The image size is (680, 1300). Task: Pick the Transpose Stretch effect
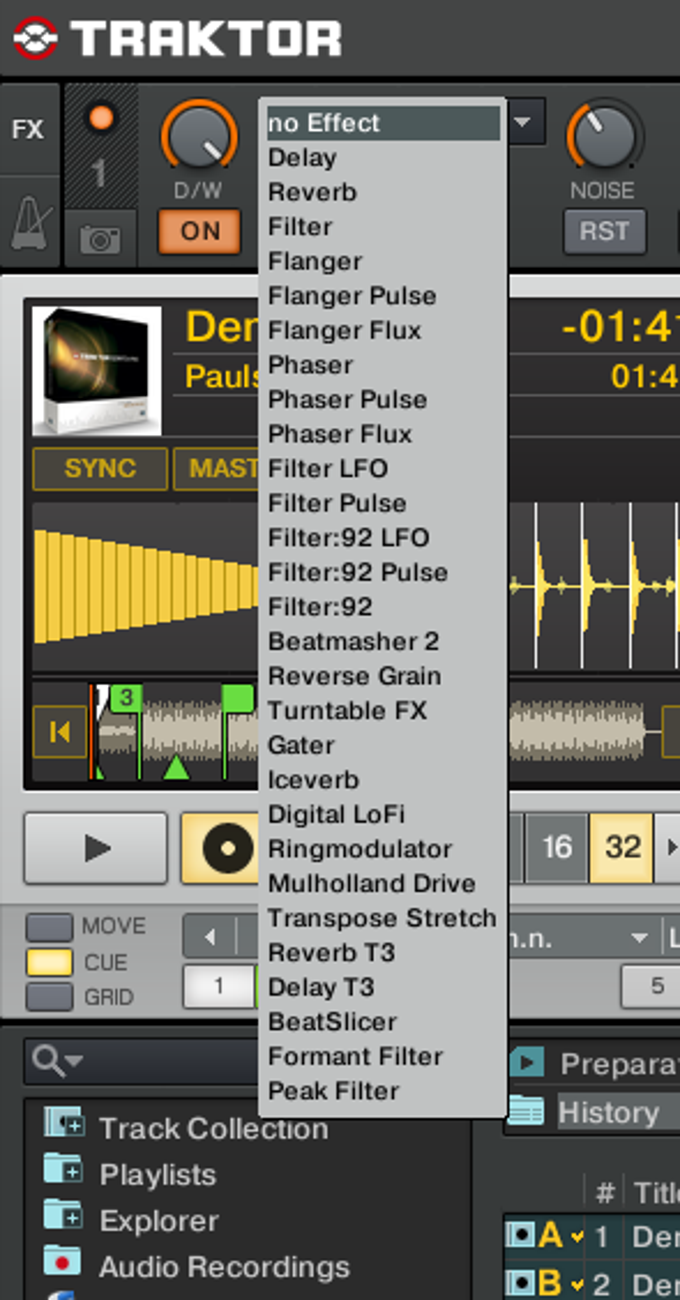[383, 919]
